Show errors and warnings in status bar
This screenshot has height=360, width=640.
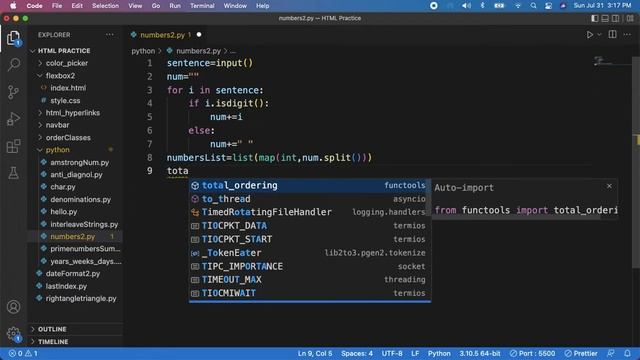click(23, 353)
